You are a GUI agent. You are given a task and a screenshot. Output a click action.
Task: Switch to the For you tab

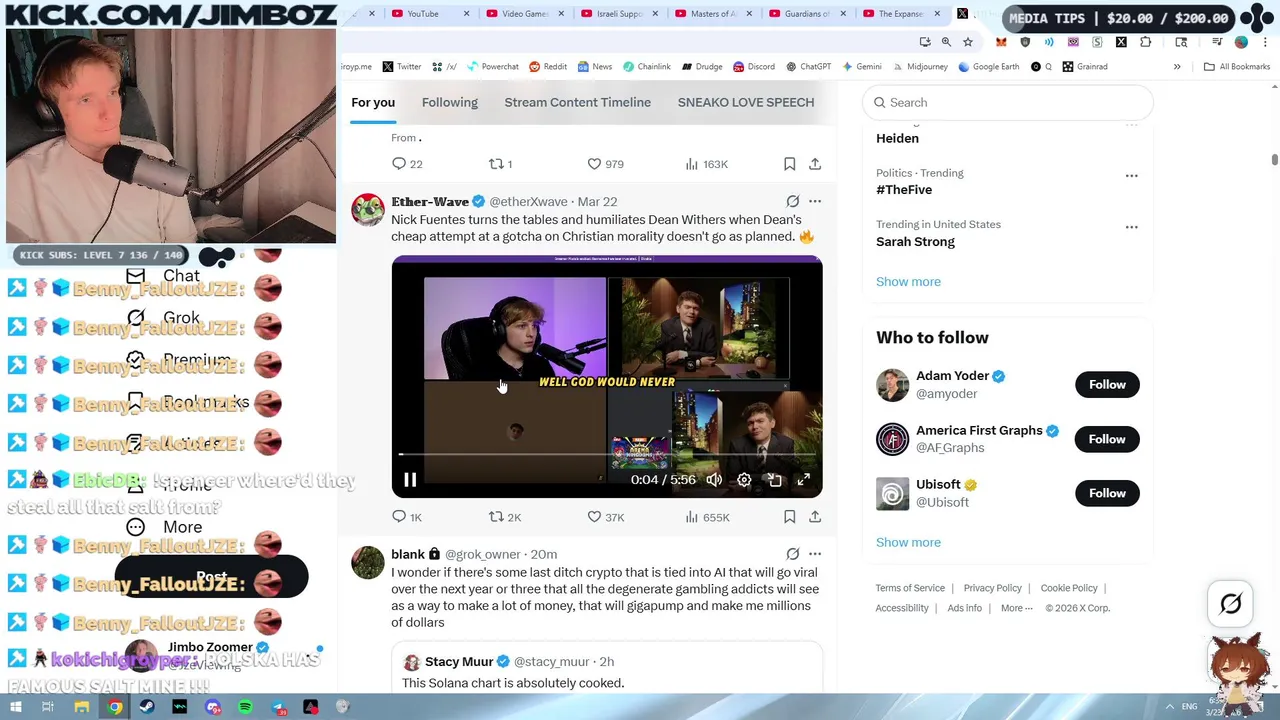(373, 102)
